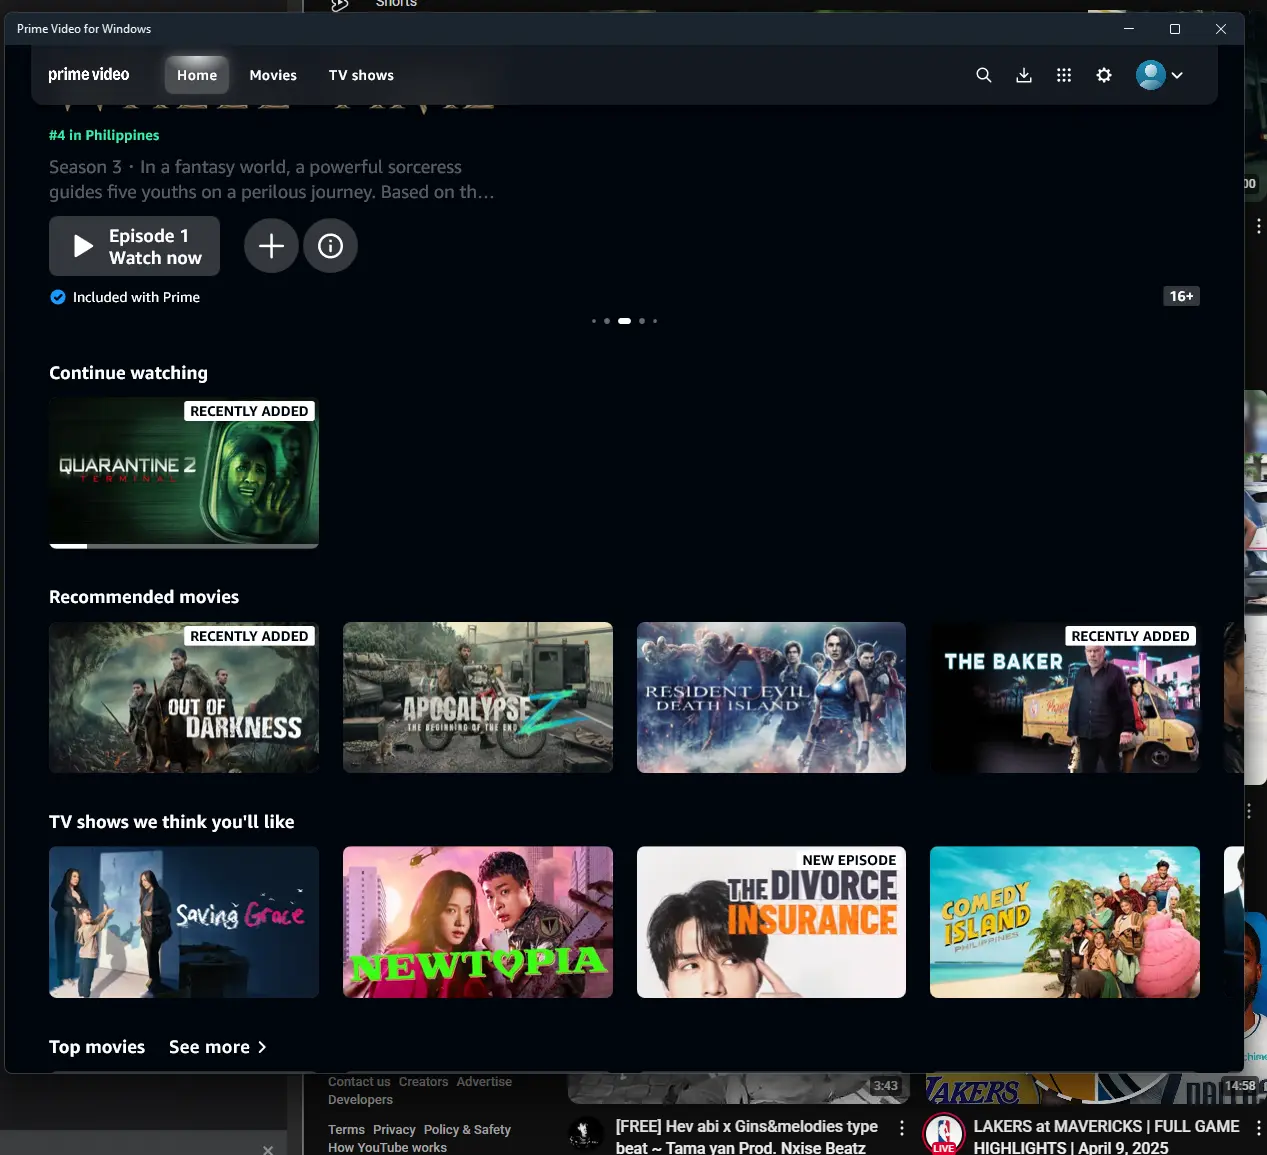Open Resident Evil Death Island
The image size is (1267, 1155).
tap(771, 697)
